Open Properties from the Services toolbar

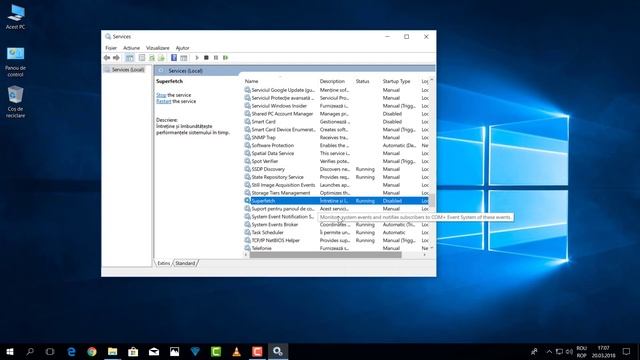142,58
